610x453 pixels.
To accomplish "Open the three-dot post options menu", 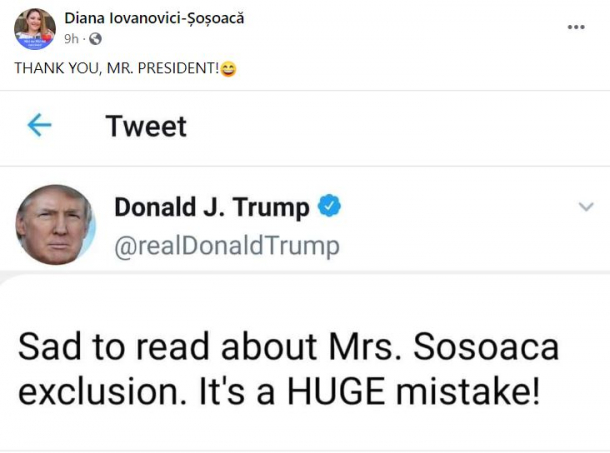I will (576, 27).
